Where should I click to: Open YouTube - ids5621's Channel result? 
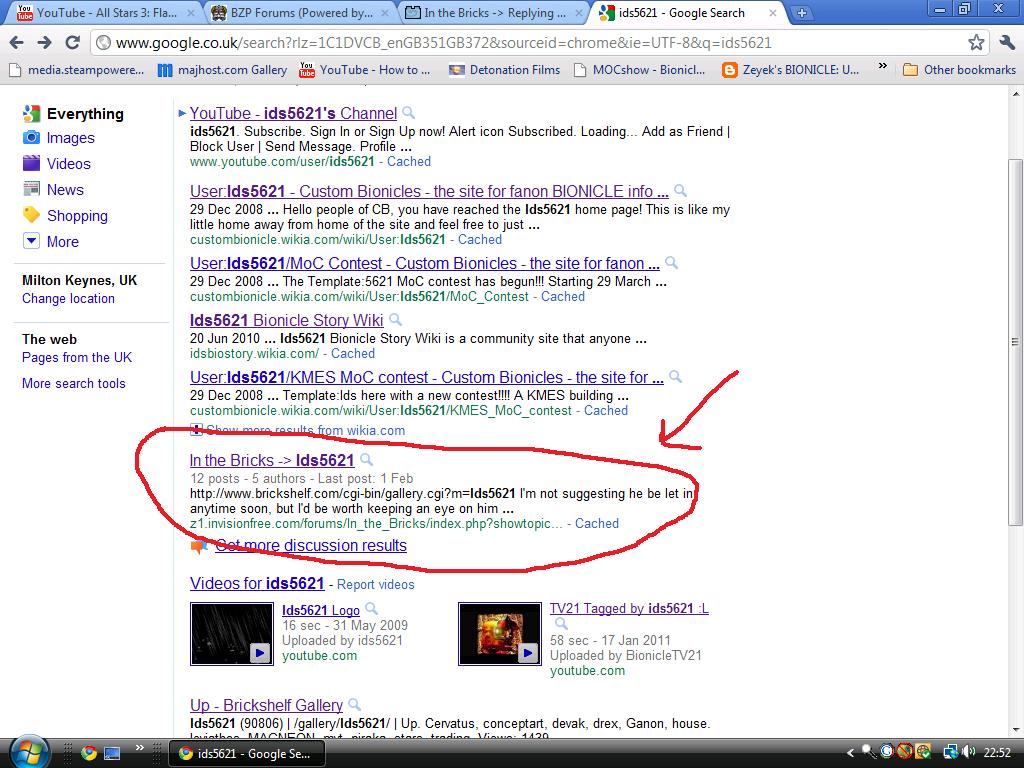pyautogui.click(x=293, y=113)
